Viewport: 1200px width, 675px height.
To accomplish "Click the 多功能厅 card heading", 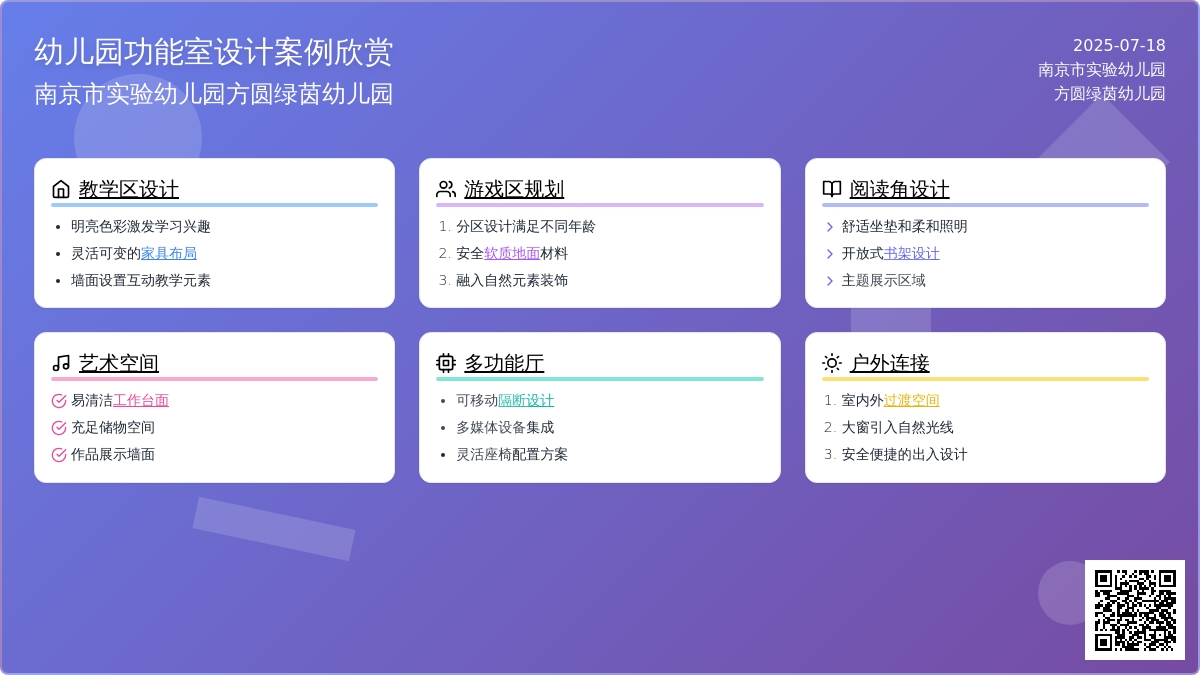I will [x=504, y=363].
